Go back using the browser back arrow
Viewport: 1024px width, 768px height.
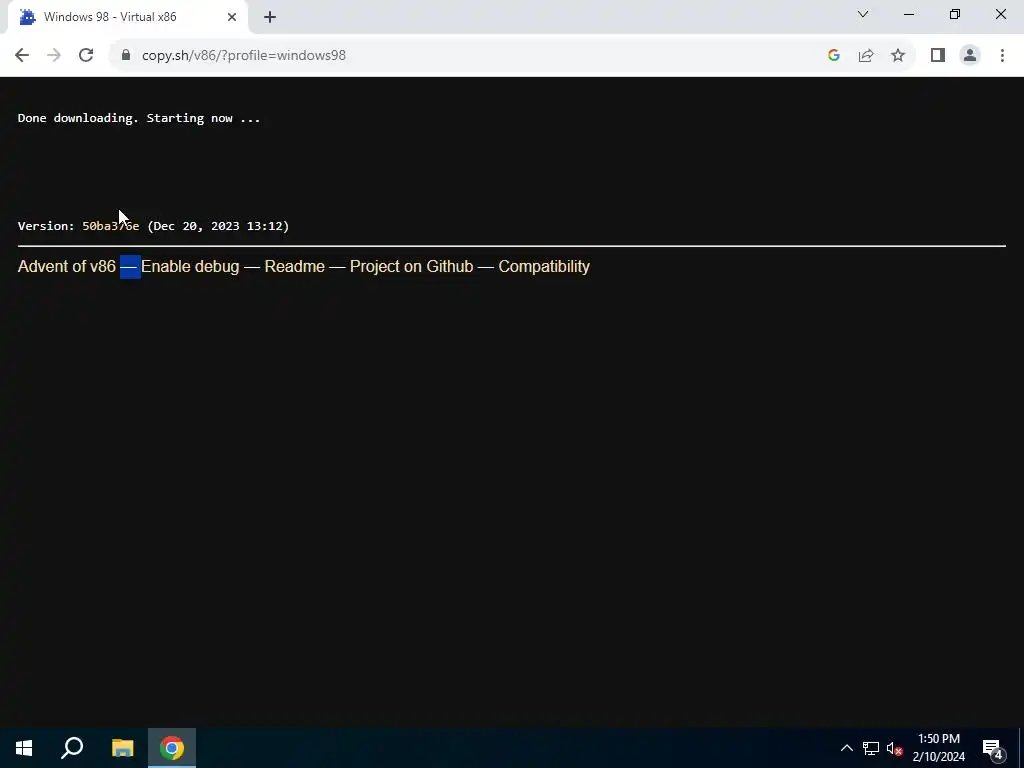click(22, 56)
